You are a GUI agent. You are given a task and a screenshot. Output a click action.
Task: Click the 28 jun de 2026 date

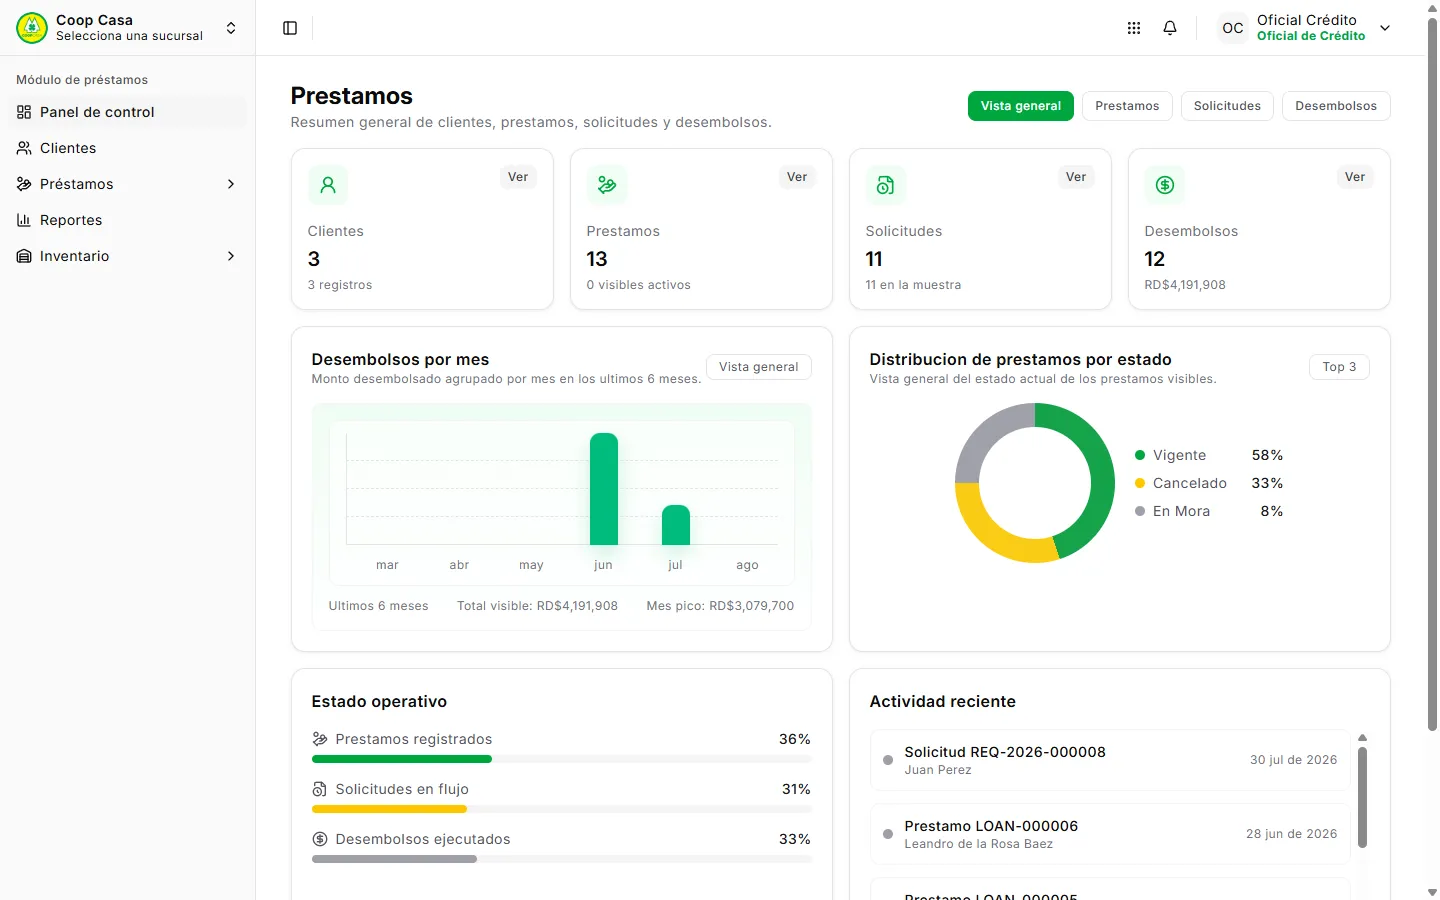[x=1291, y=834]
